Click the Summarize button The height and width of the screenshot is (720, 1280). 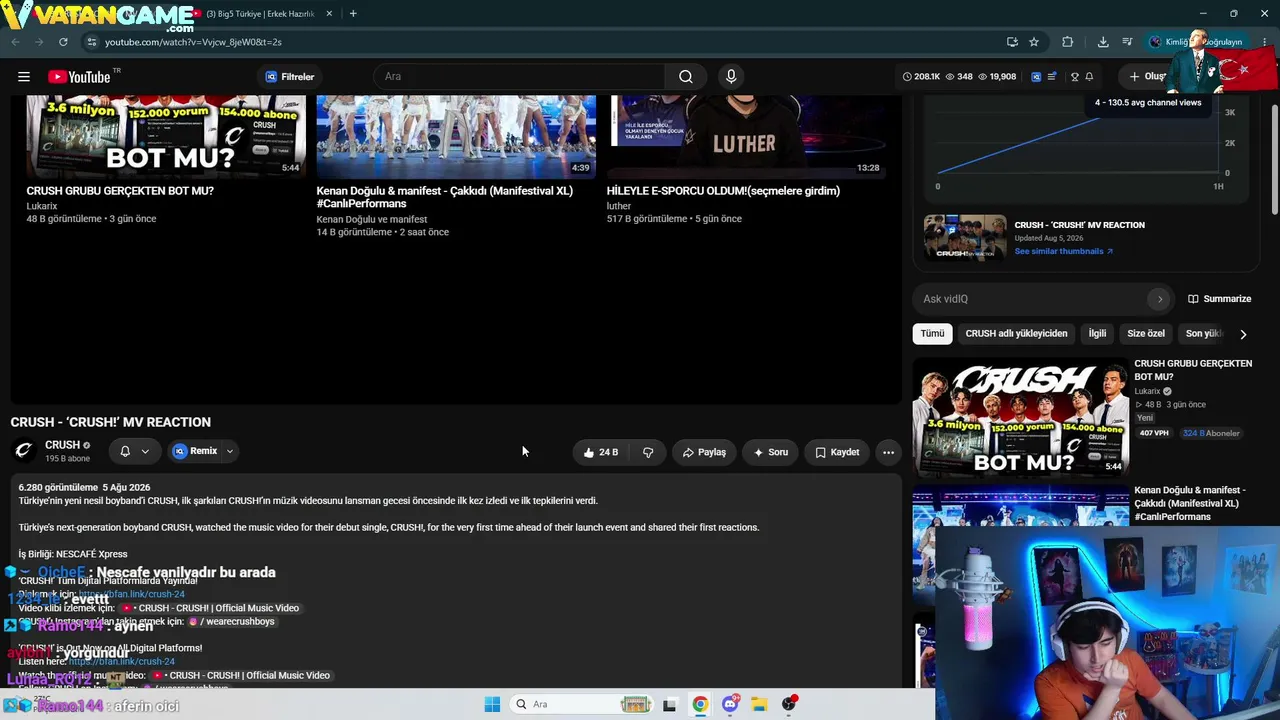[1219, 299]
